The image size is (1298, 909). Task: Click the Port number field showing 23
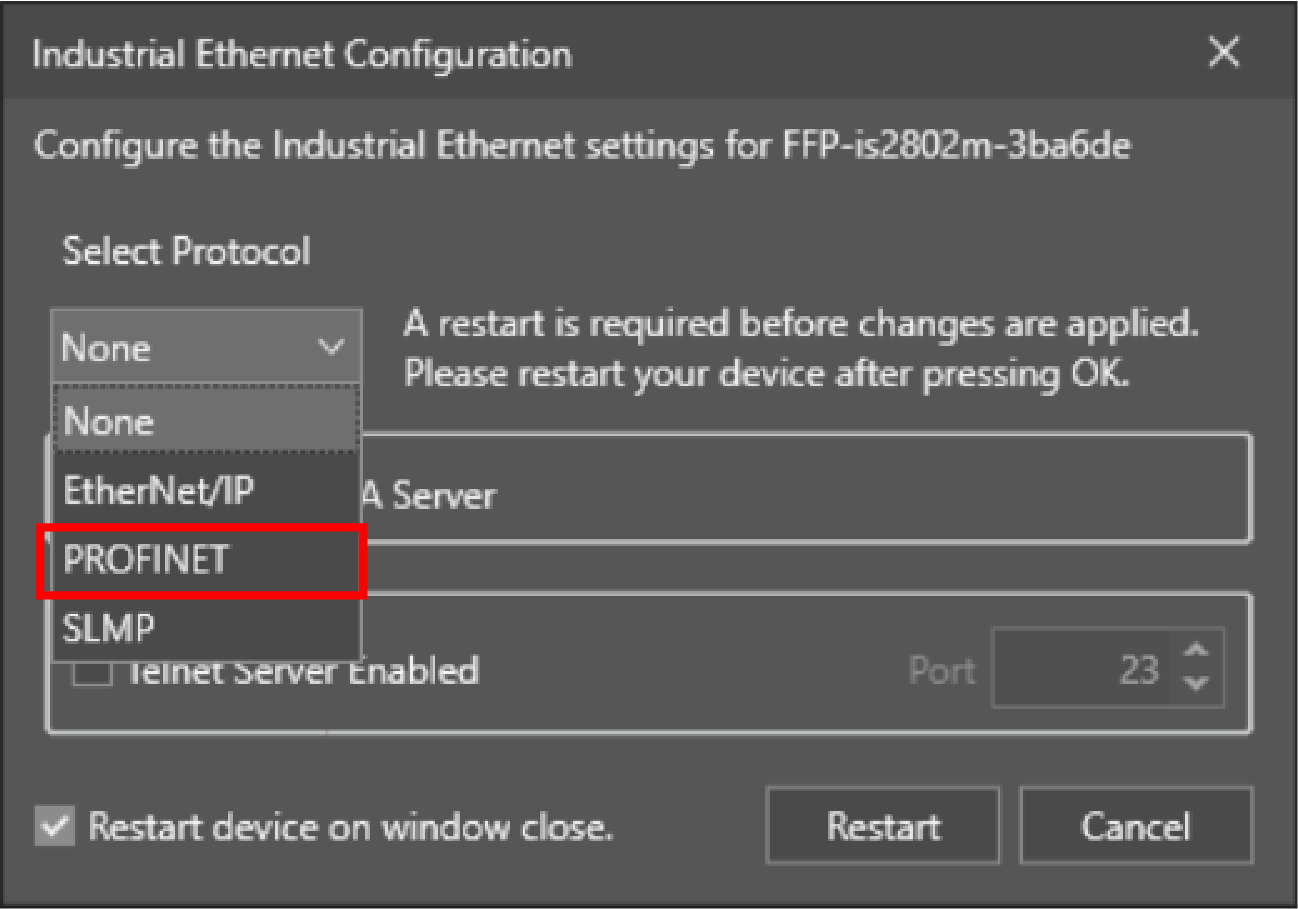(1080, 670)
